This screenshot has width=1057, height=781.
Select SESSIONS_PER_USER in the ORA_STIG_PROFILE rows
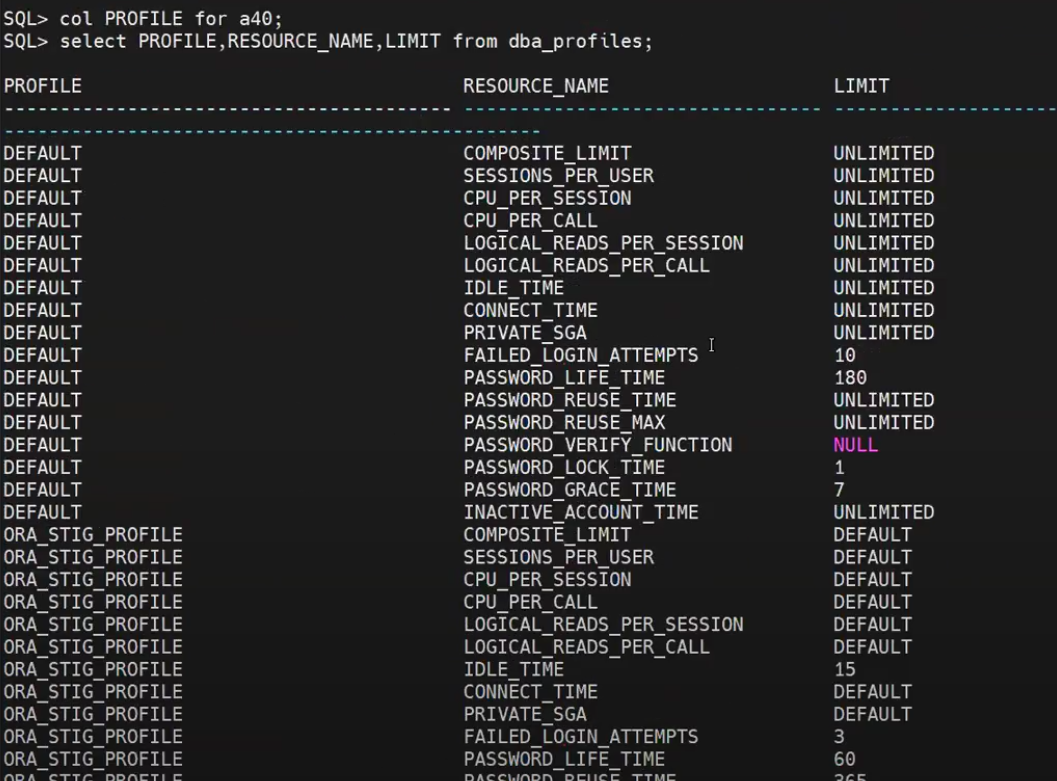point(558,557)
